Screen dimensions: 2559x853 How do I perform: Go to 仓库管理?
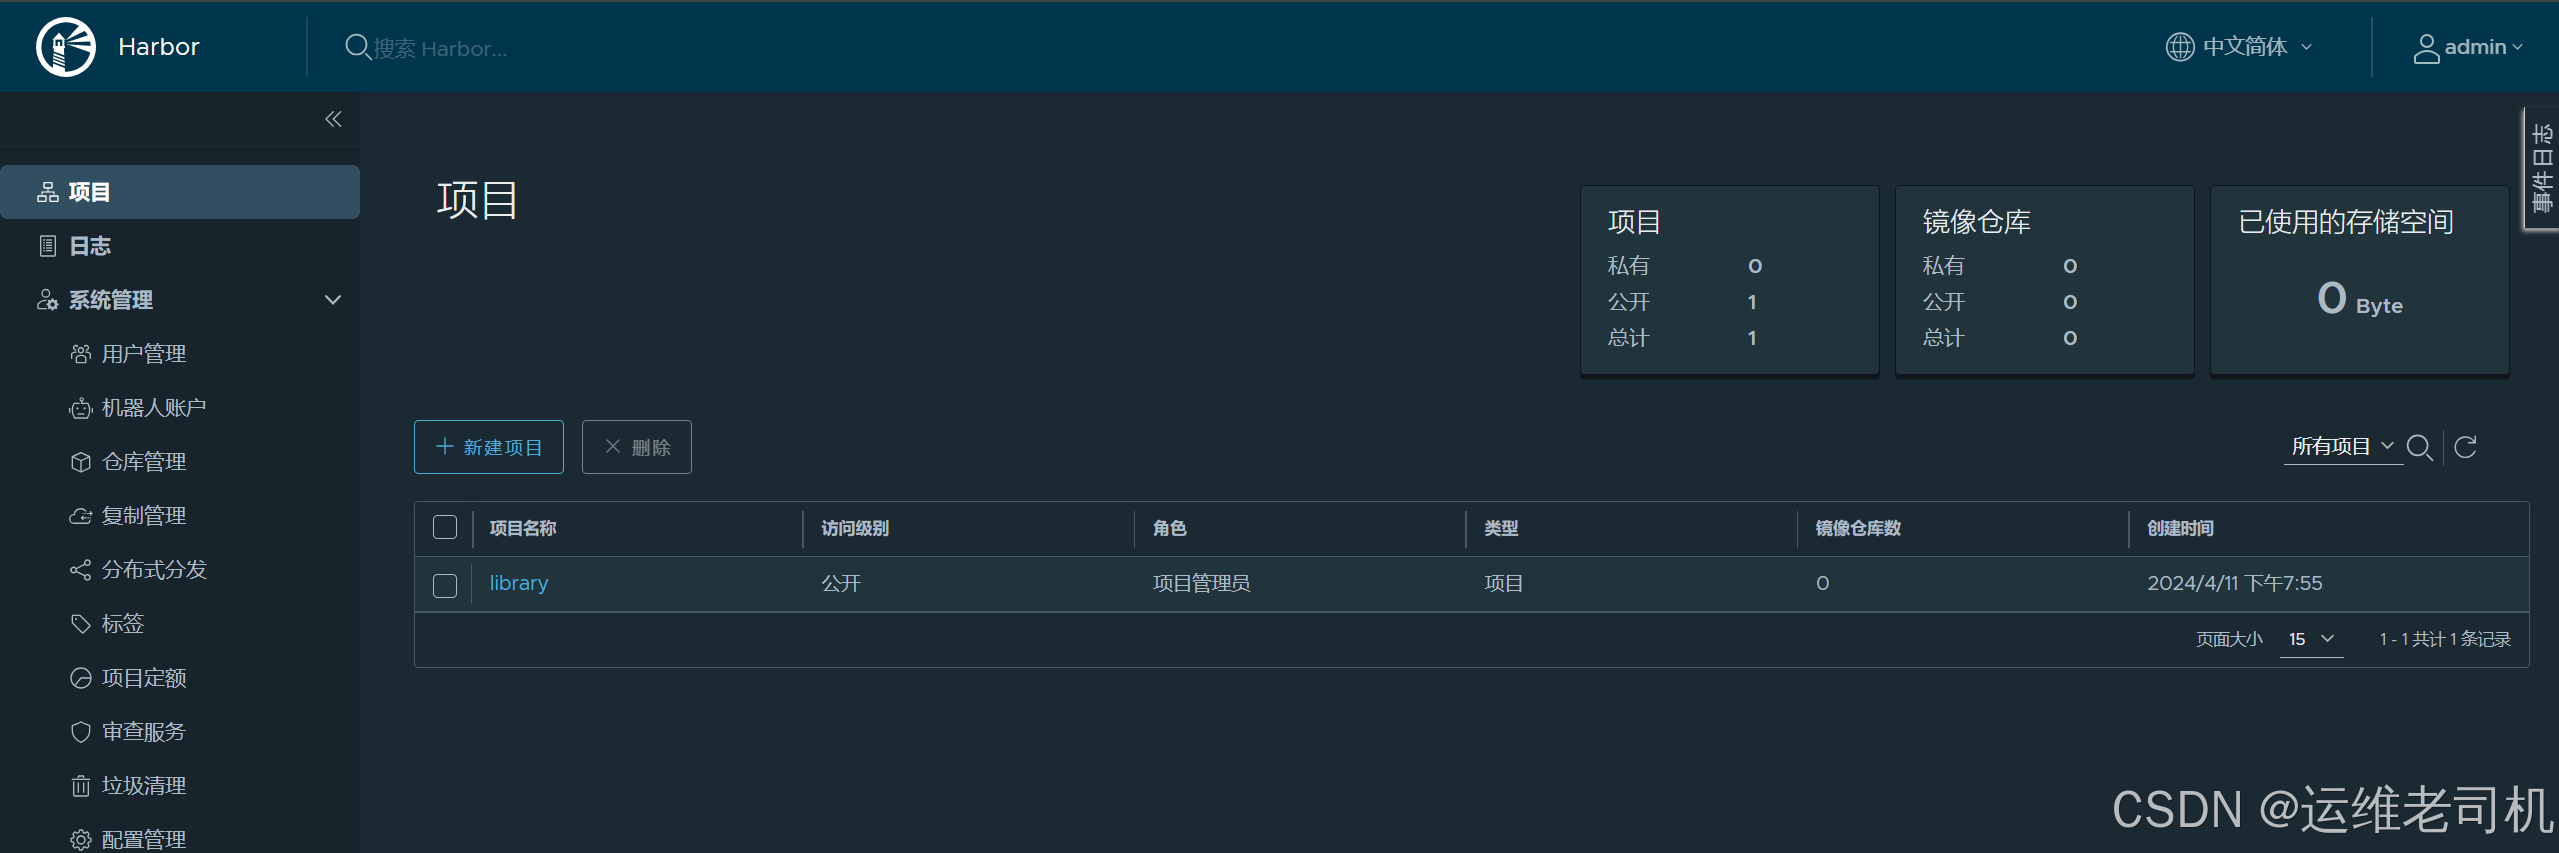(144, 462)
